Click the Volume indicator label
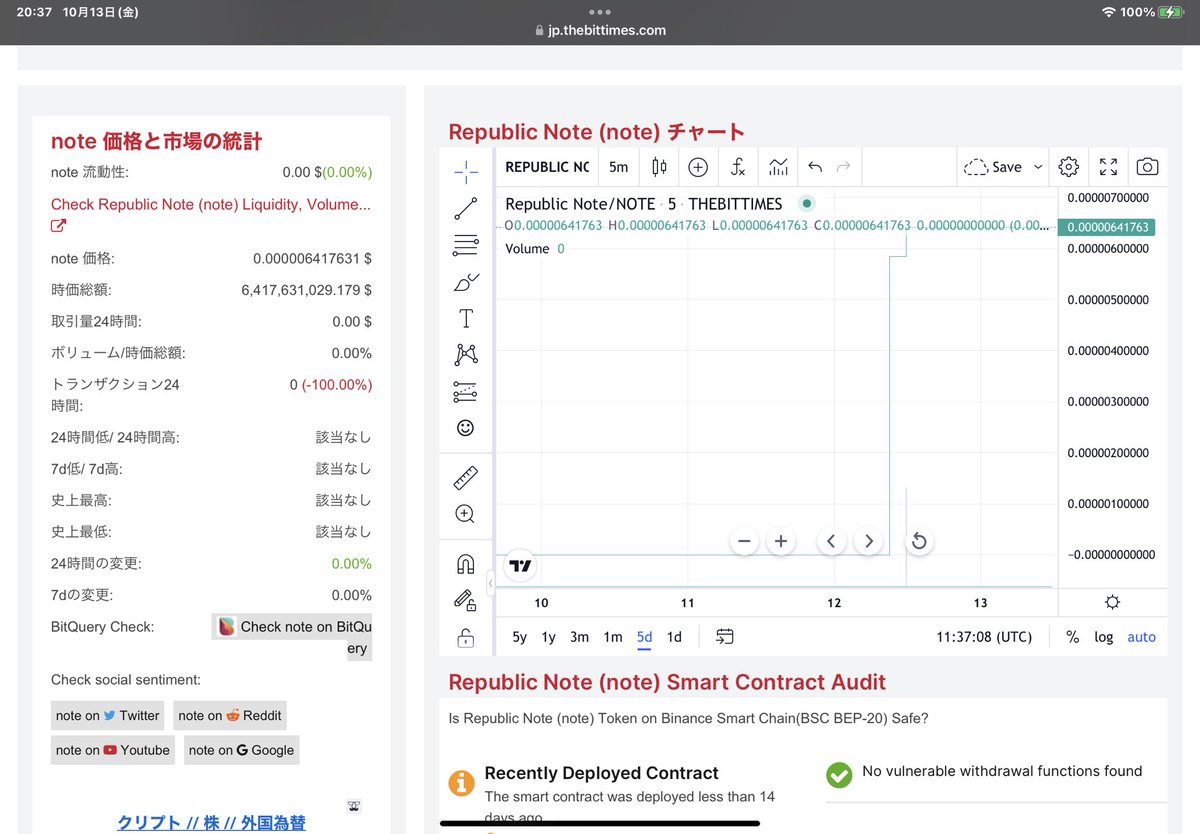 (527, 248)
